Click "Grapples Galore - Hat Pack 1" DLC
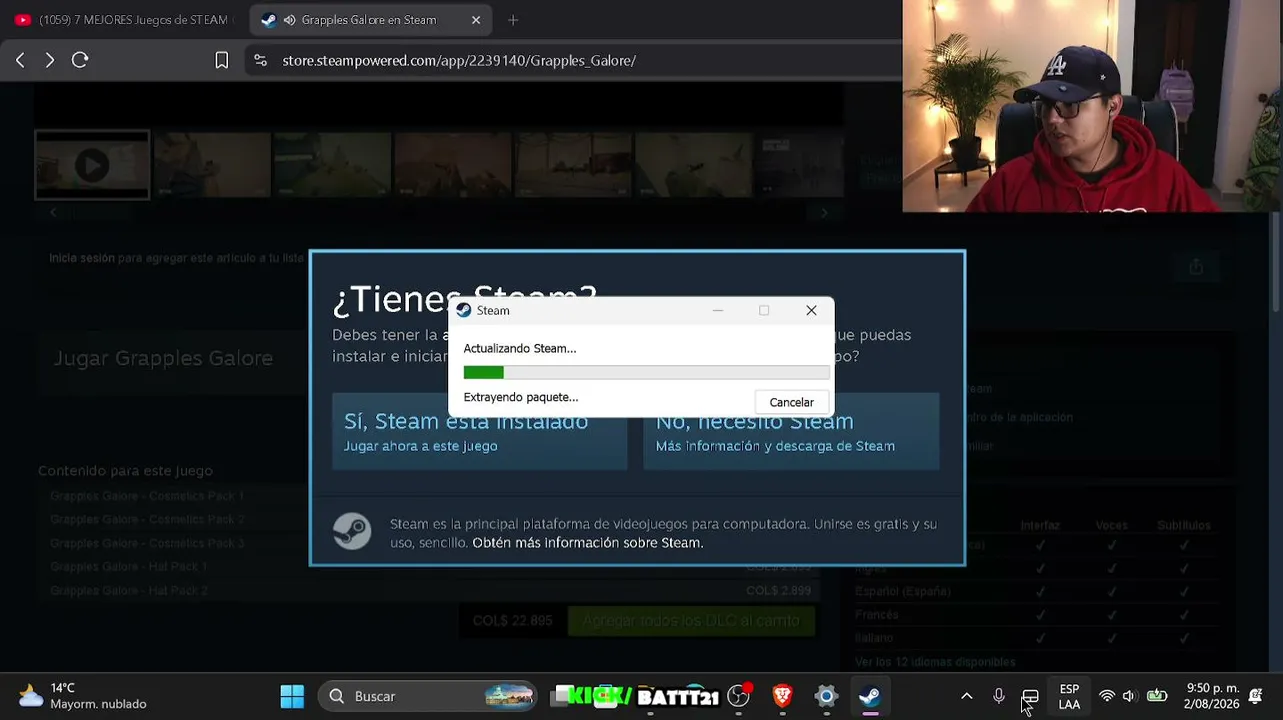The height and width of the screenshot is (720, 1283). tap(129, 567)
